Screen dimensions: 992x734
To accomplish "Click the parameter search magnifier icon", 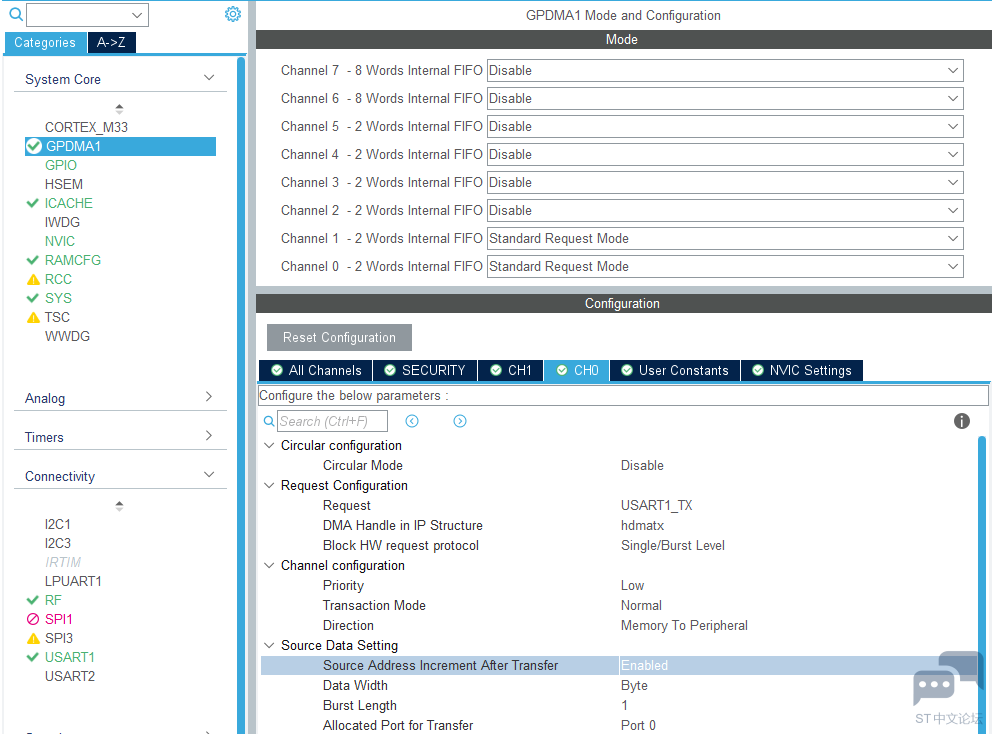I will pos(269,421).
